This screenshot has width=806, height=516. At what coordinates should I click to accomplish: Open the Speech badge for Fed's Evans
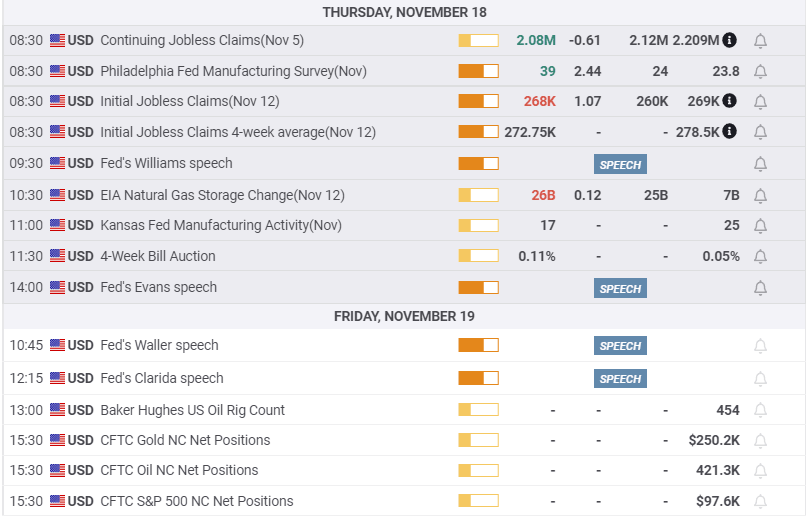[x=620, y=289]
